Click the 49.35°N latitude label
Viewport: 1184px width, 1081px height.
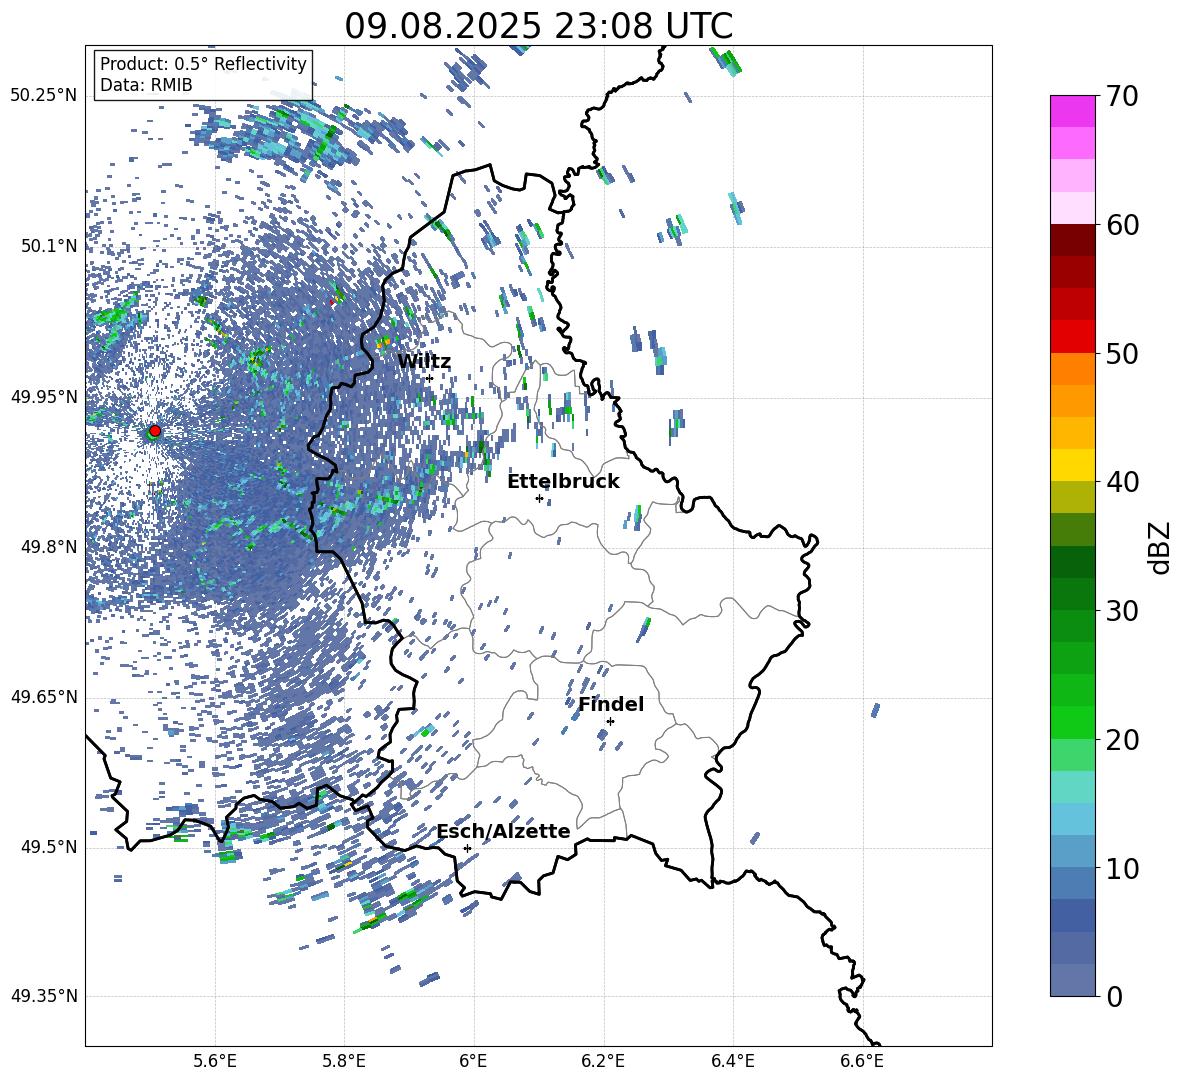pos(44,996)
